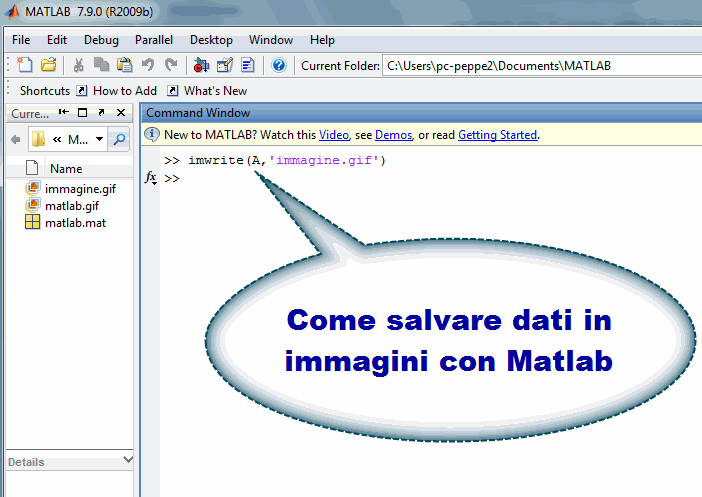The width and height of the screenshot is (702, 497).
Task: Open the Desktop menu
Action: pos(211,40)
